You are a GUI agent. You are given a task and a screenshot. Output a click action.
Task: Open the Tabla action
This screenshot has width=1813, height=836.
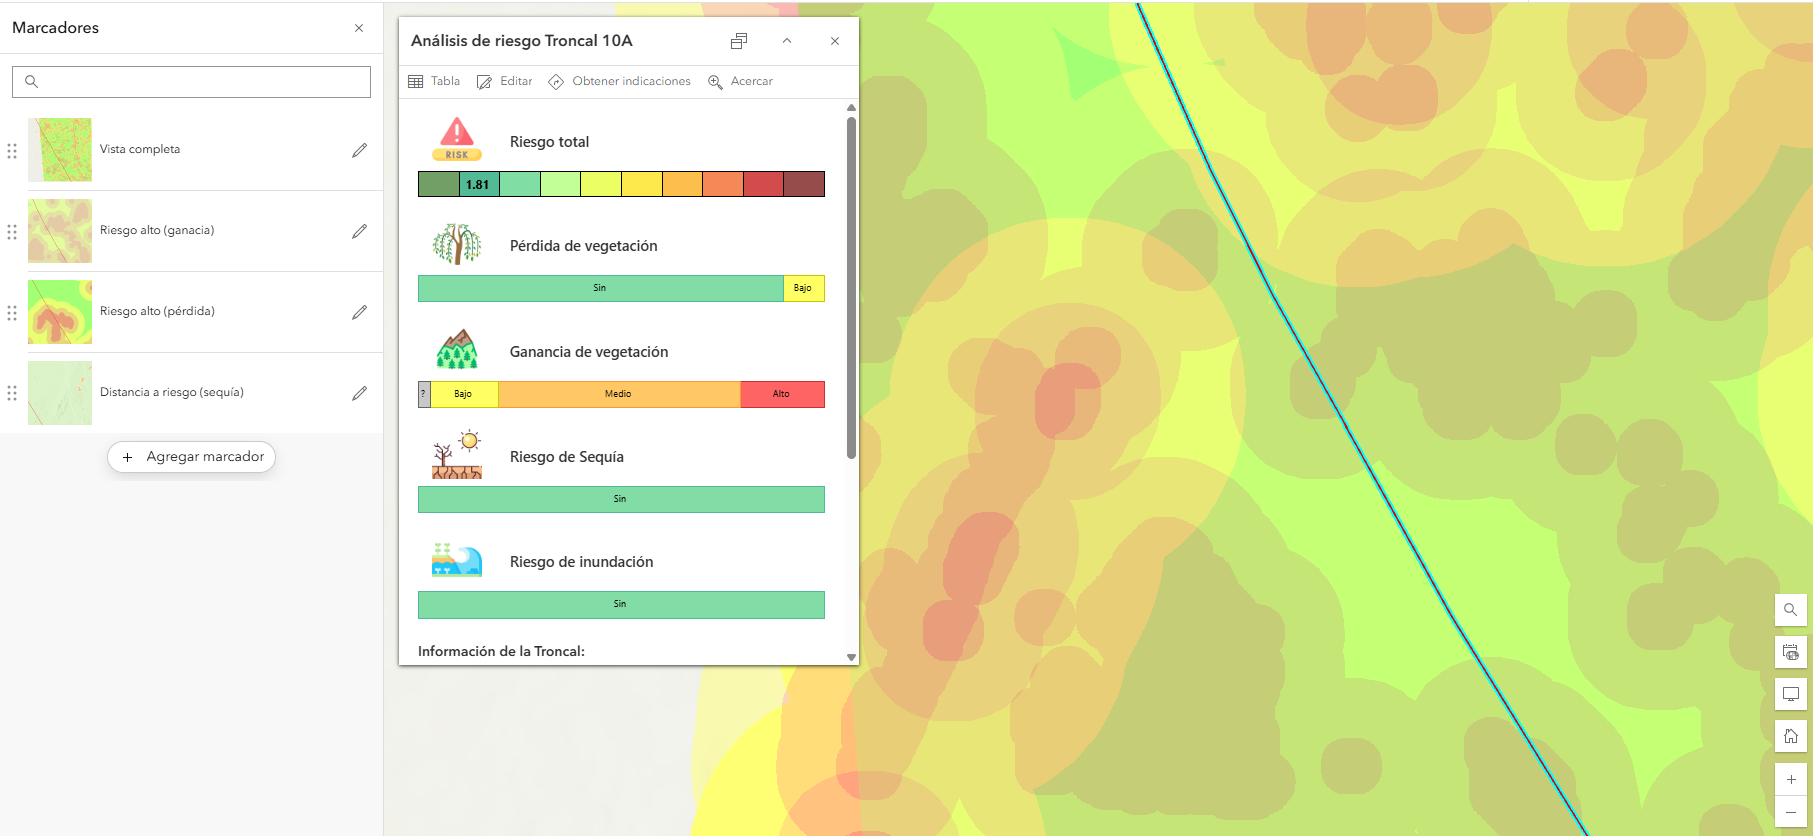coord(434,81)
